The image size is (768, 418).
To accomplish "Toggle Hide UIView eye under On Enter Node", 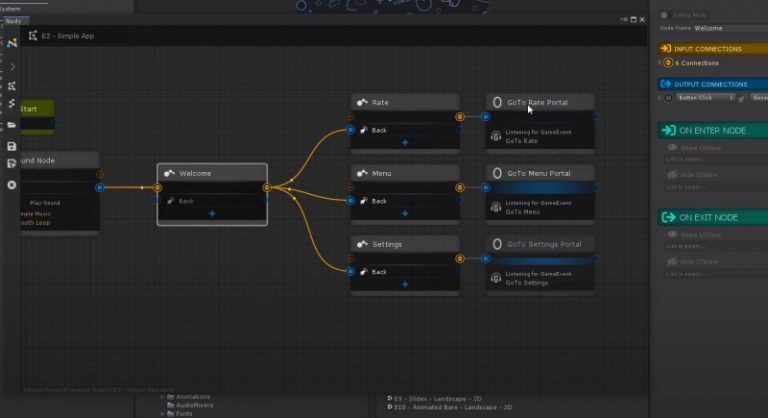I will [670, 176].
